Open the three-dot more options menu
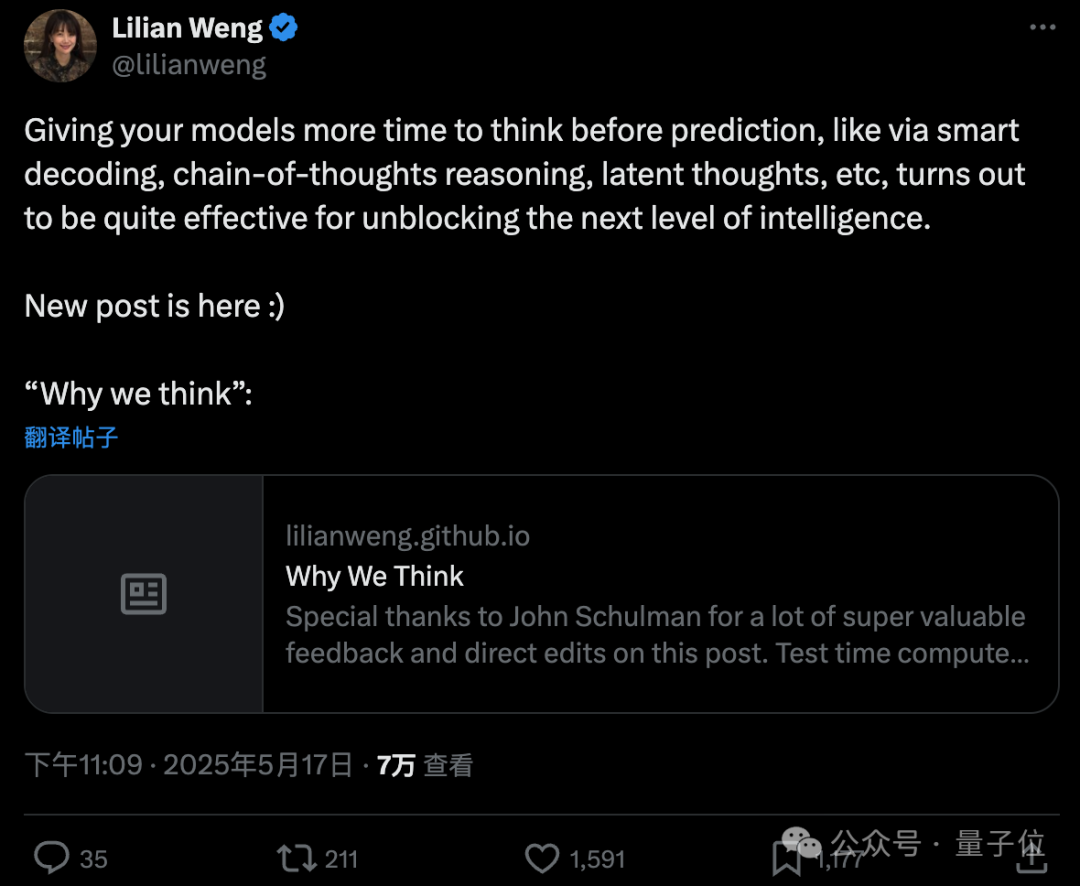1080x886 pixels. click(1042, 27)
